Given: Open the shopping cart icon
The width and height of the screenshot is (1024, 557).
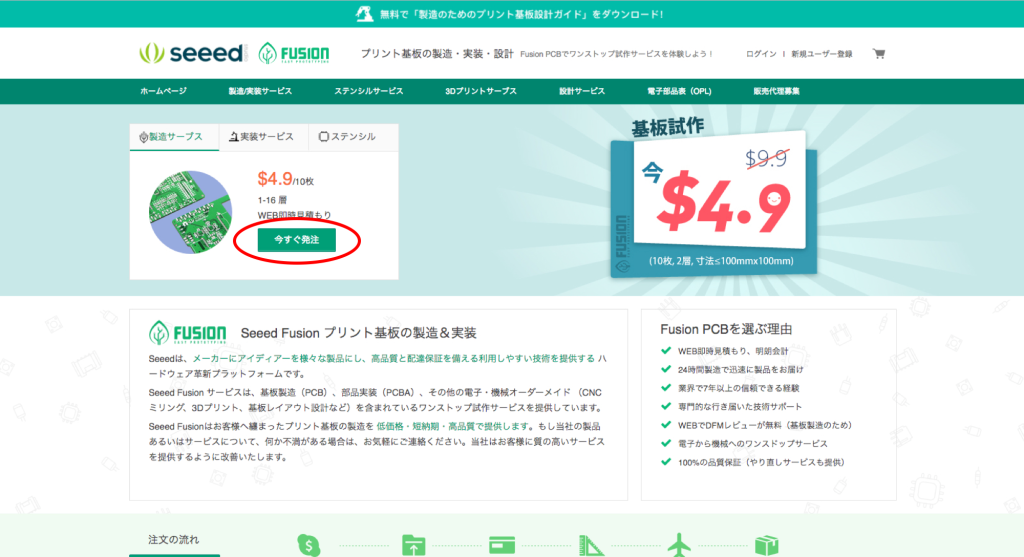Looking at the screenshot, I should point(879,54).
